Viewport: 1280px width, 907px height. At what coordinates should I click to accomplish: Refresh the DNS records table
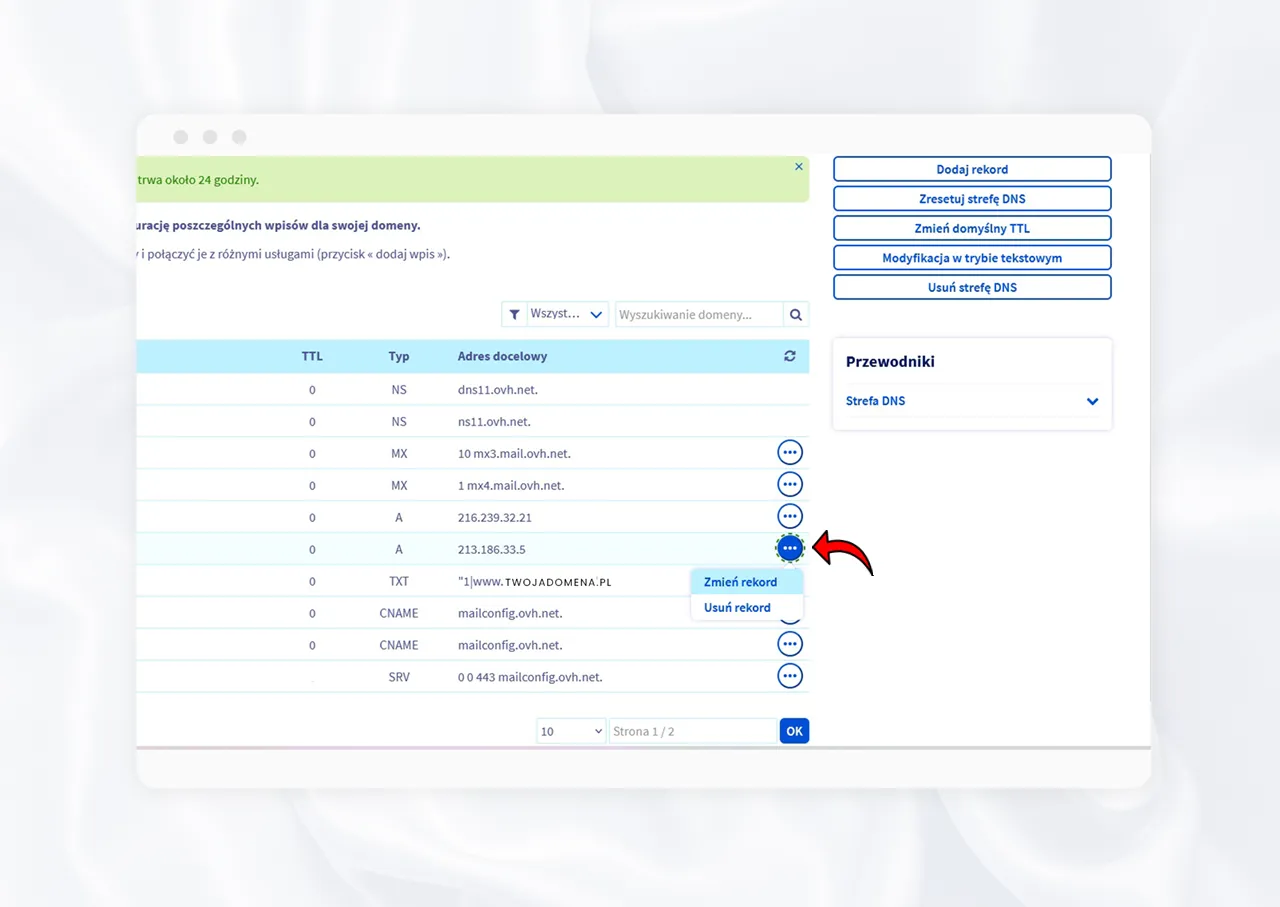tap(790, 356)
